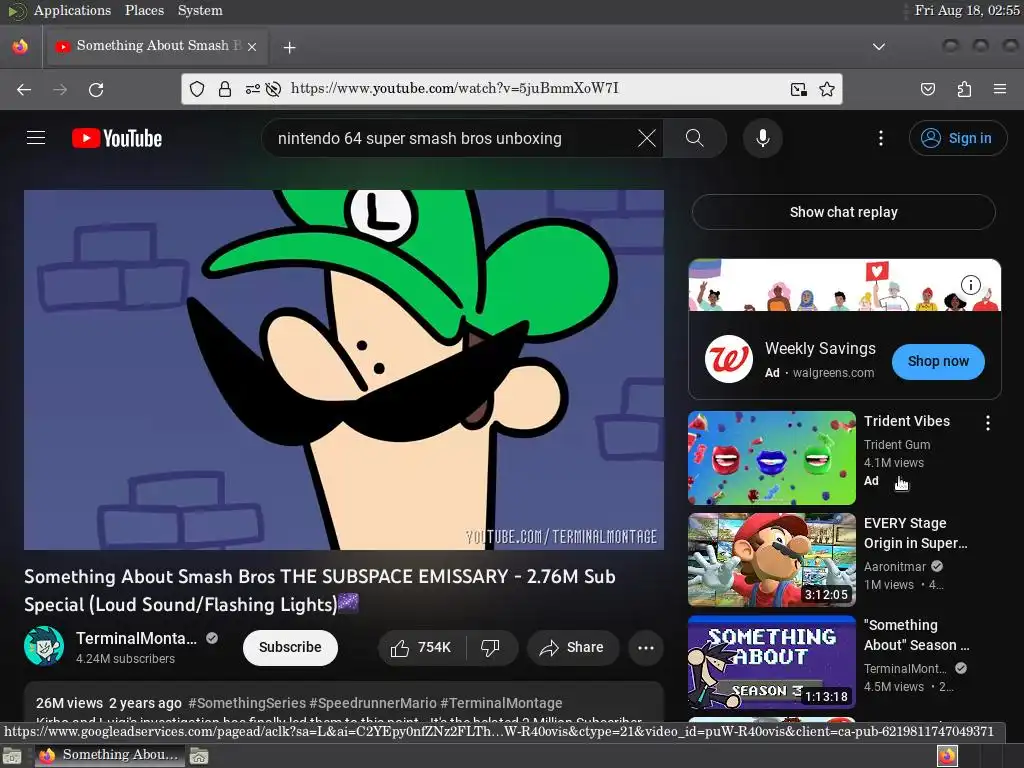Click the #SpeedrunnerMario hashtag

pyautogui.click(x=373, y=703)
